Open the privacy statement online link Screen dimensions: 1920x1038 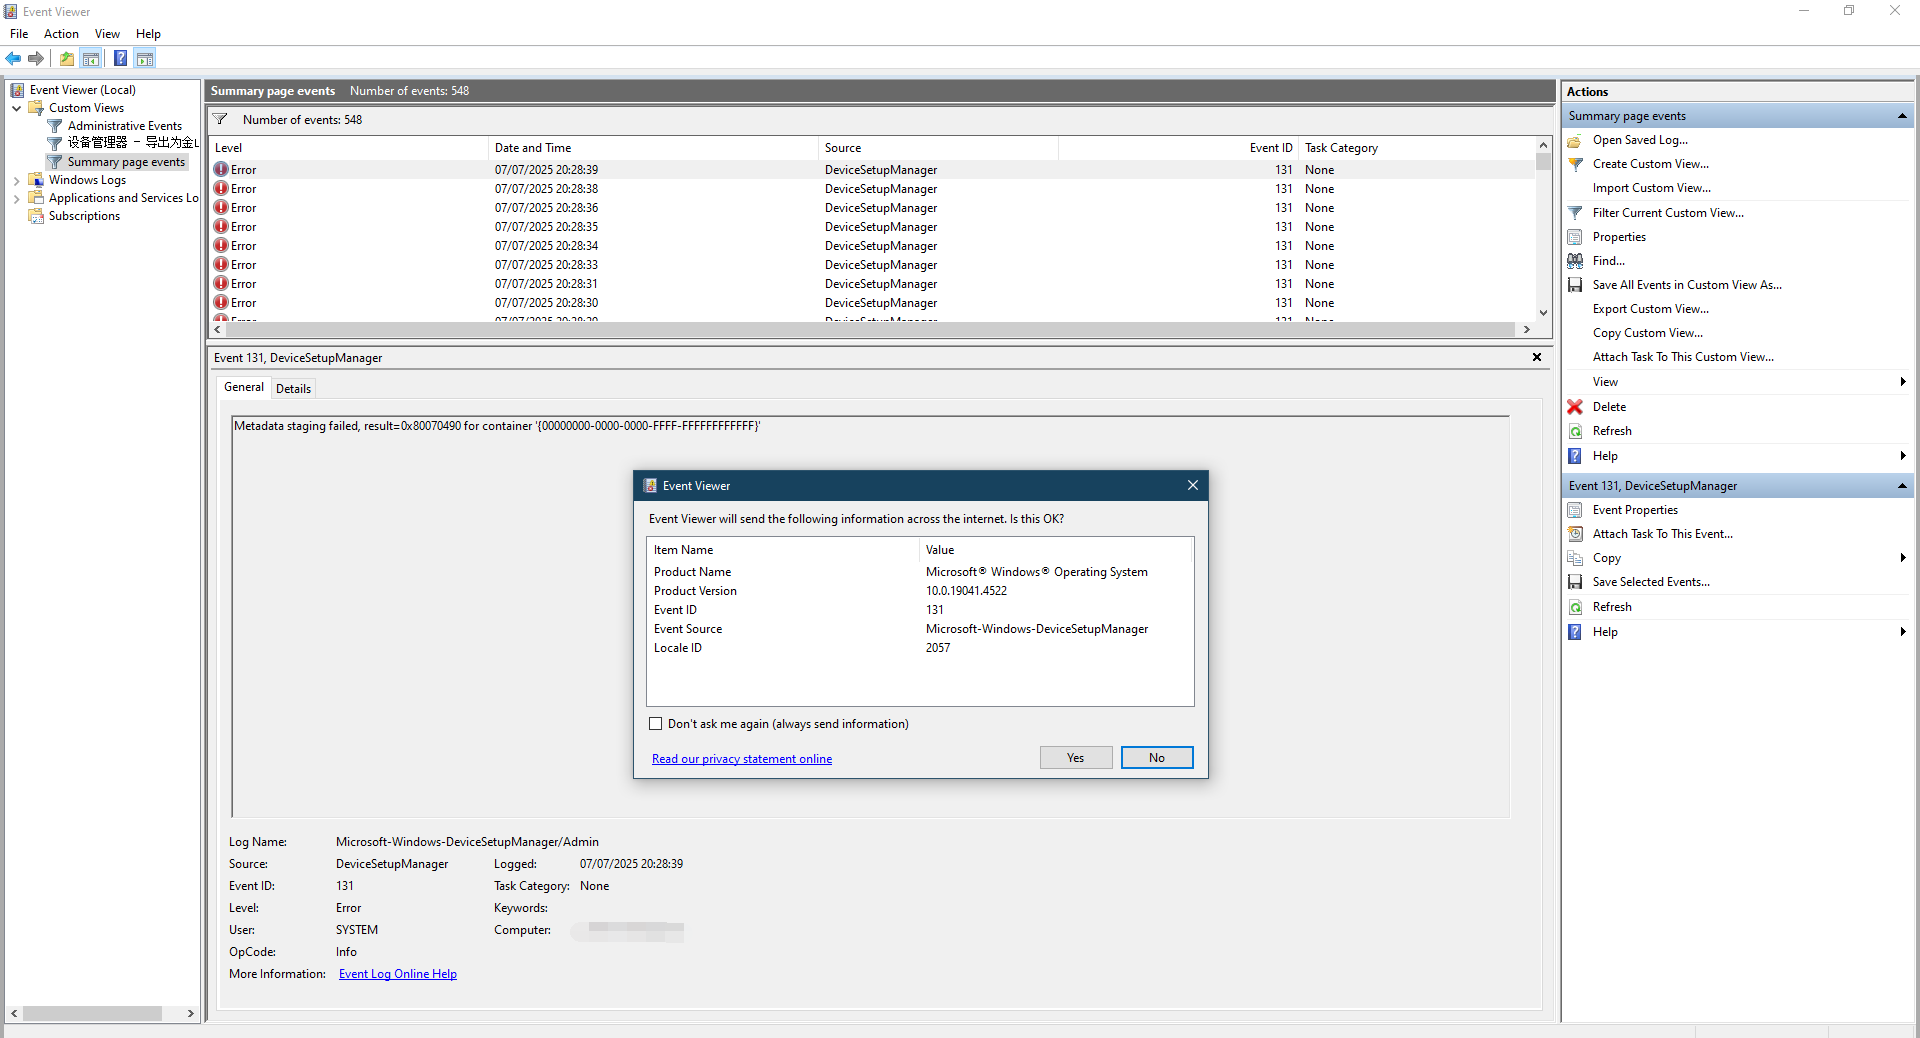[x=742, y=759]
